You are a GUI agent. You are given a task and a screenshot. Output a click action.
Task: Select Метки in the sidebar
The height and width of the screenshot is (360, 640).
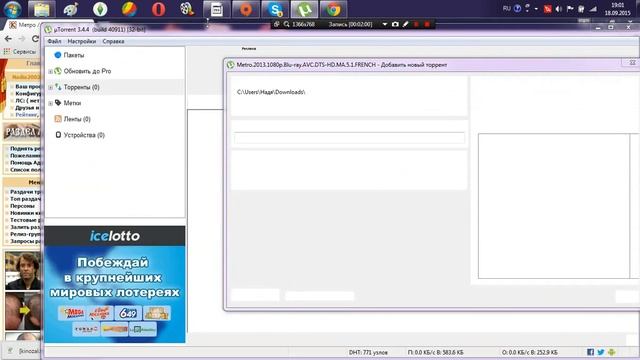(x=72, y=103)
